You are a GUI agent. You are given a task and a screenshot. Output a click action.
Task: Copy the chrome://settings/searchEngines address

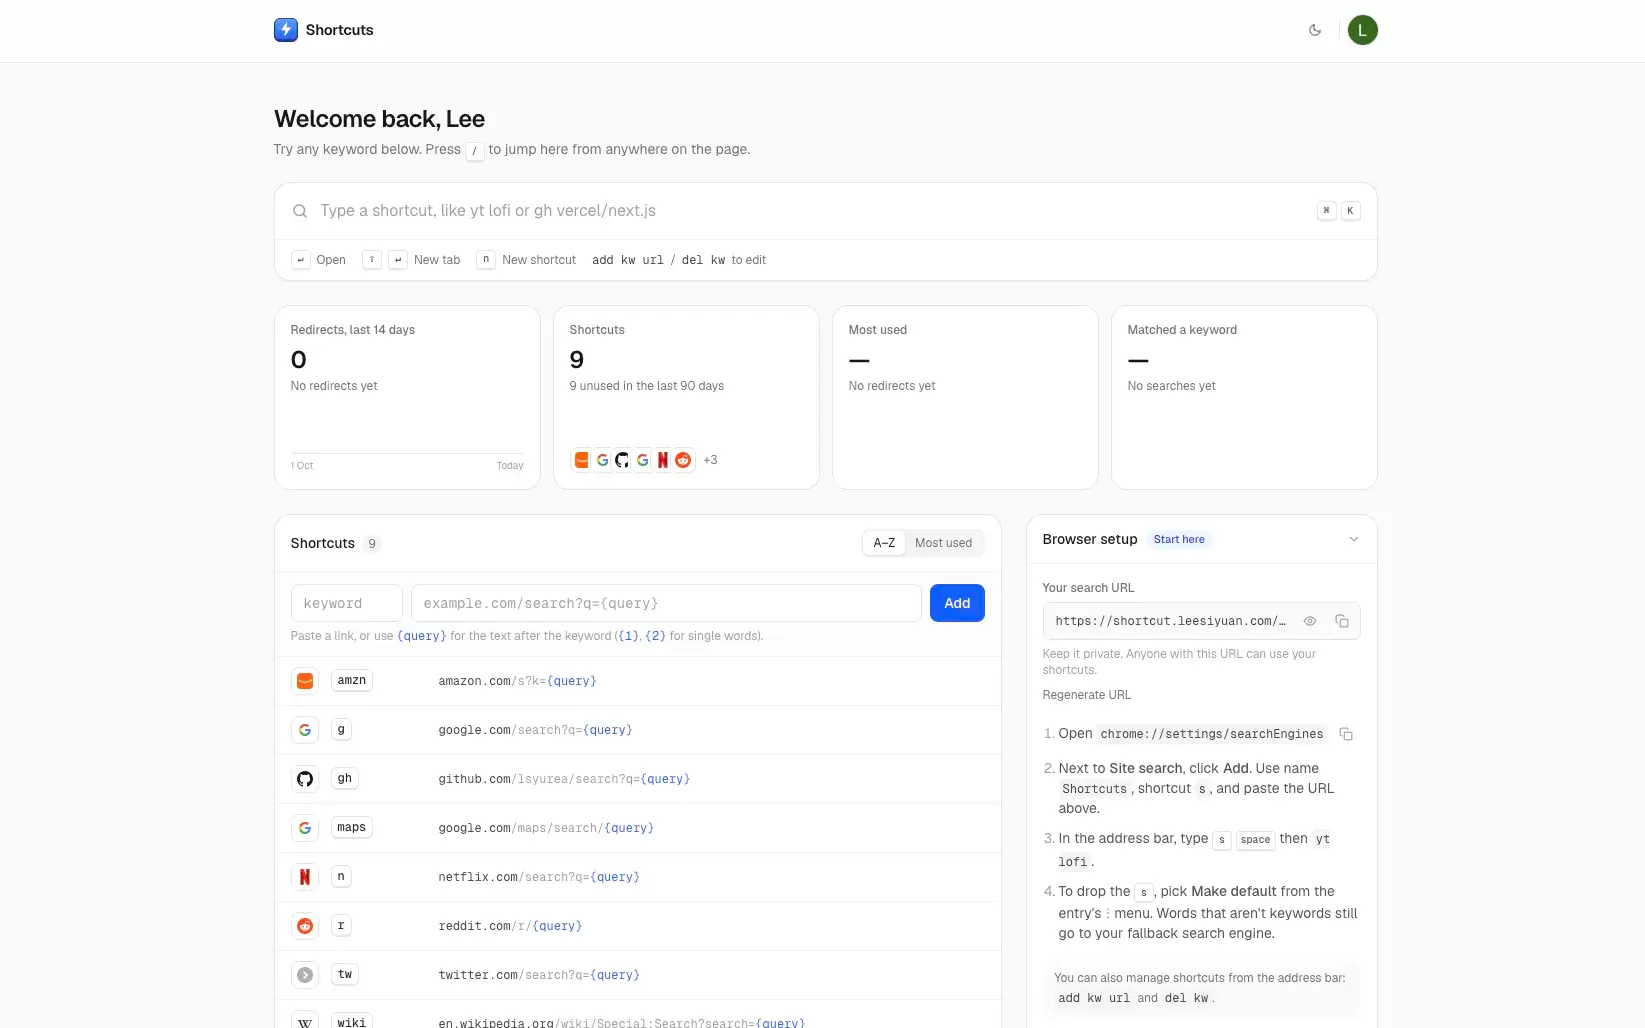(1346, 734)
